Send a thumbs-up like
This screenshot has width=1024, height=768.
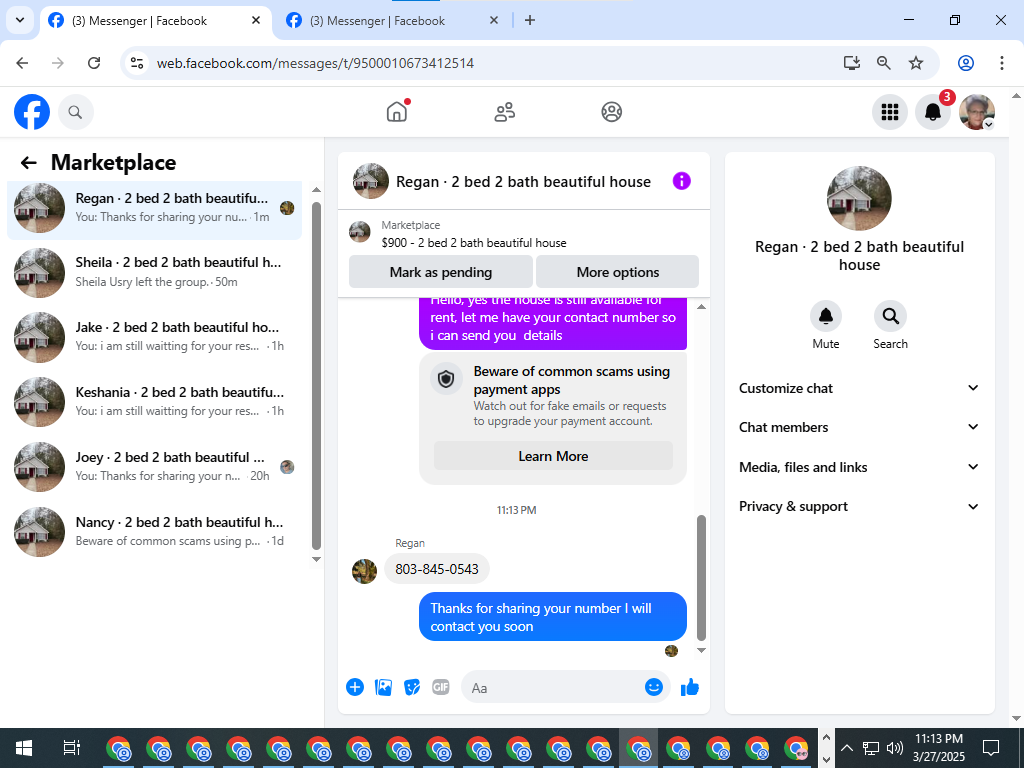coord(690,687)
